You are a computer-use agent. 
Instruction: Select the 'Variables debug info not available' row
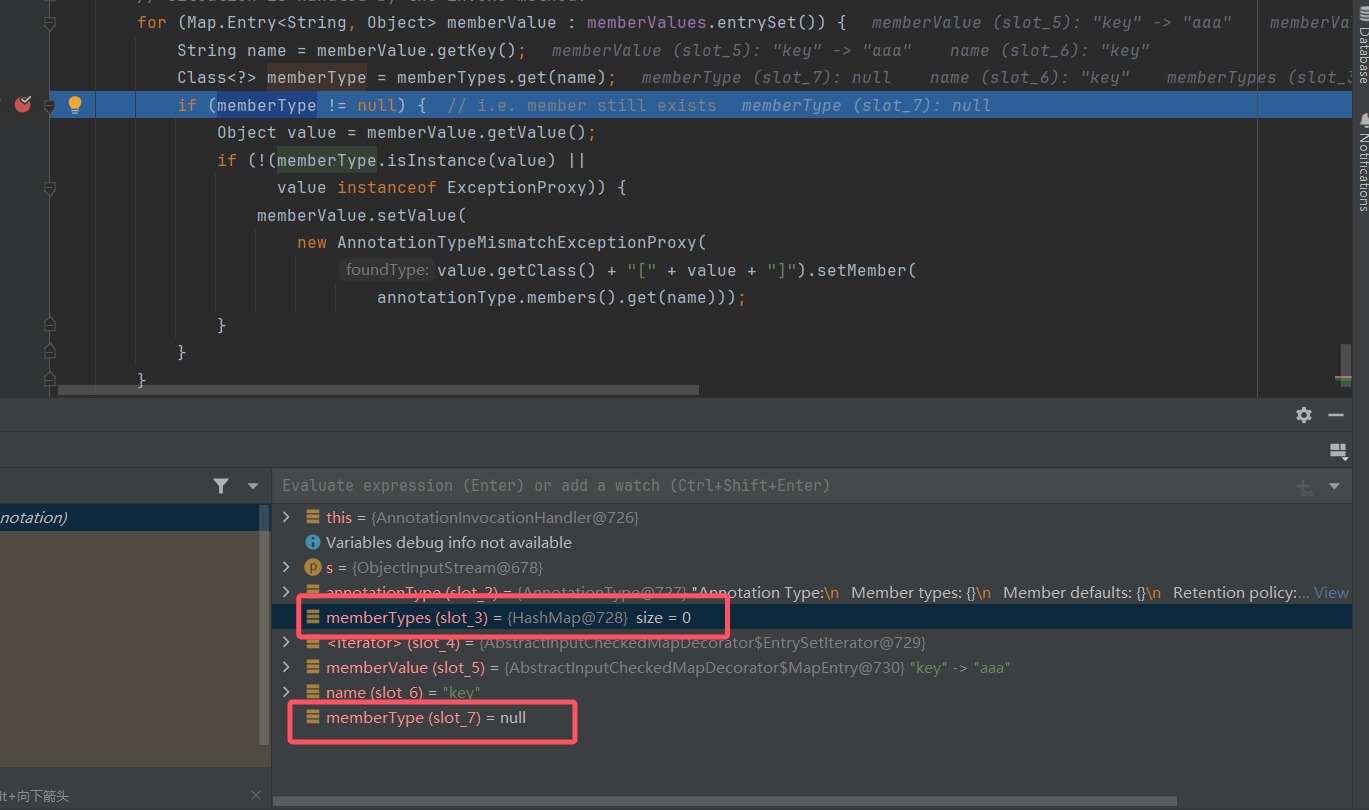[x=810, y=542]
